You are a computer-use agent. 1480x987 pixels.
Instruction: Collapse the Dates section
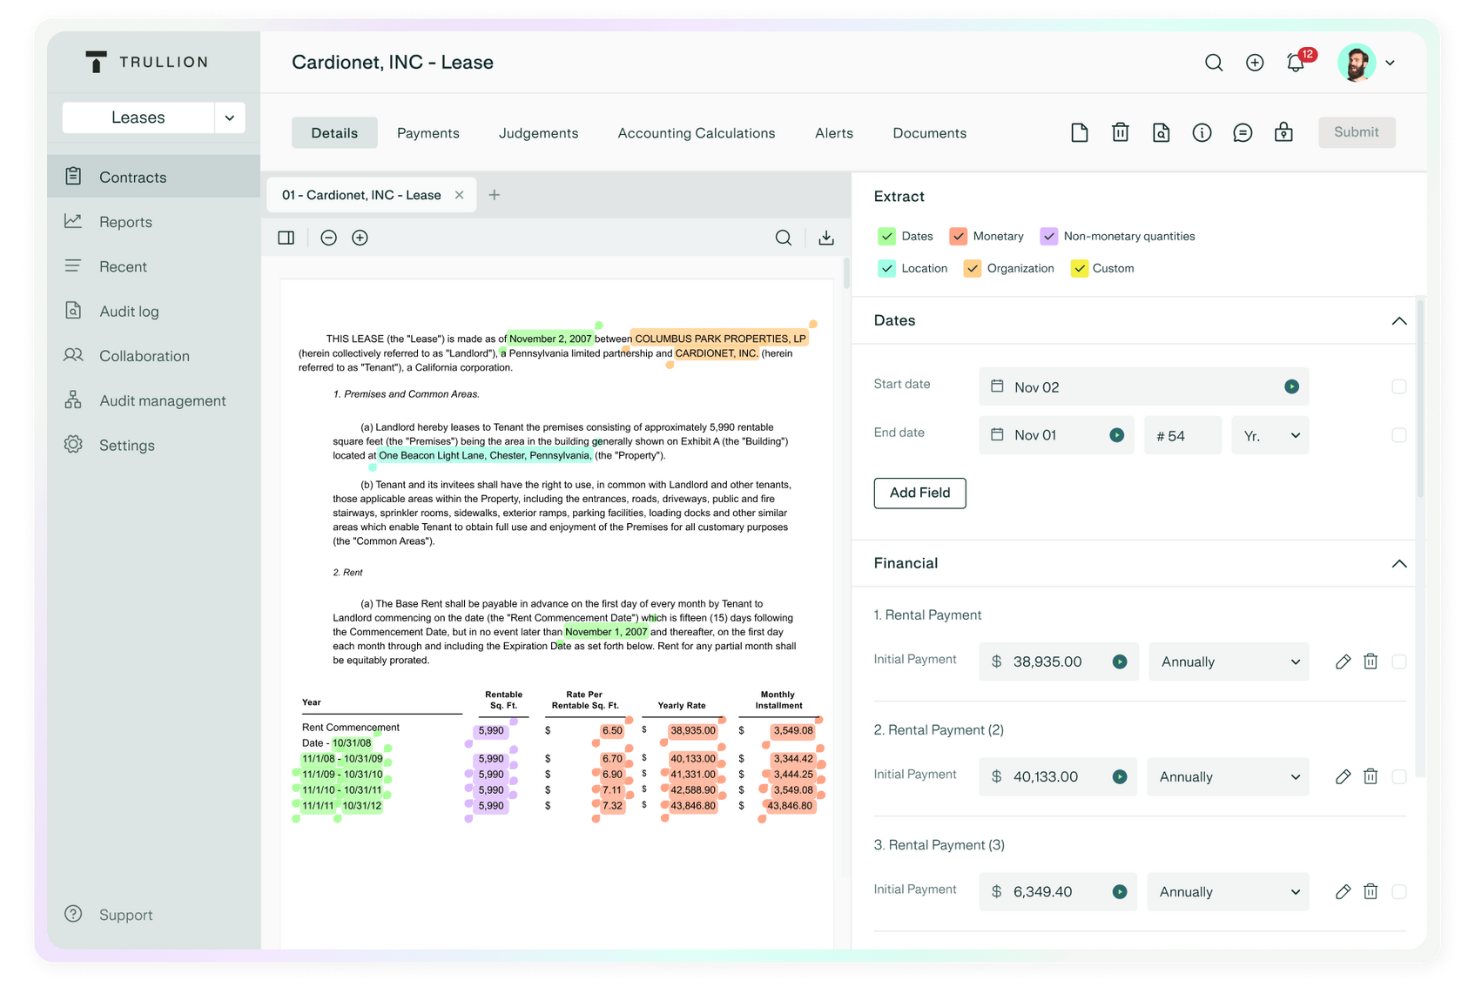click(x=1399, y=321)
